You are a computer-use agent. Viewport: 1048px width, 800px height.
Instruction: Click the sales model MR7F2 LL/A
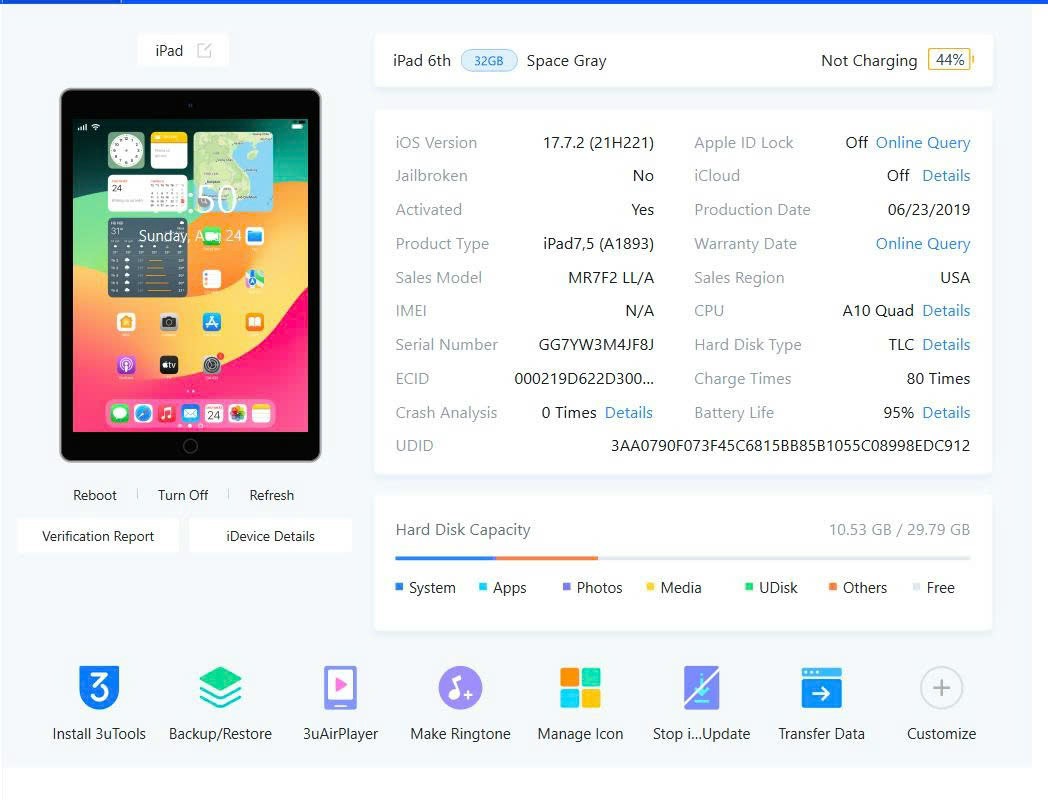click(611, 277)
